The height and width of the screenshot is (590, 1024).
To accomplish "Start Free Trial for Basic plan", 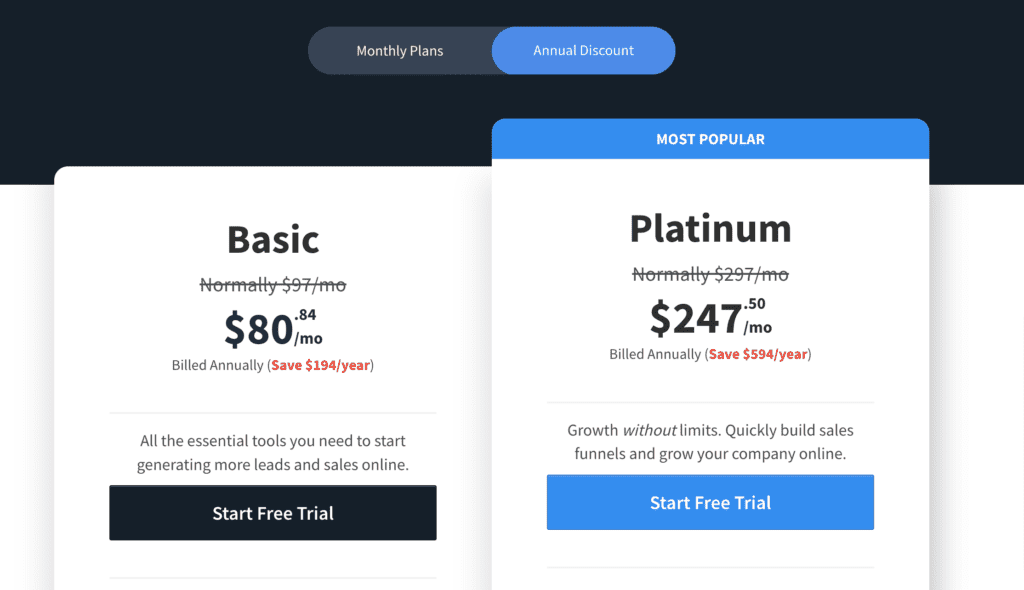I will [273, 513].
